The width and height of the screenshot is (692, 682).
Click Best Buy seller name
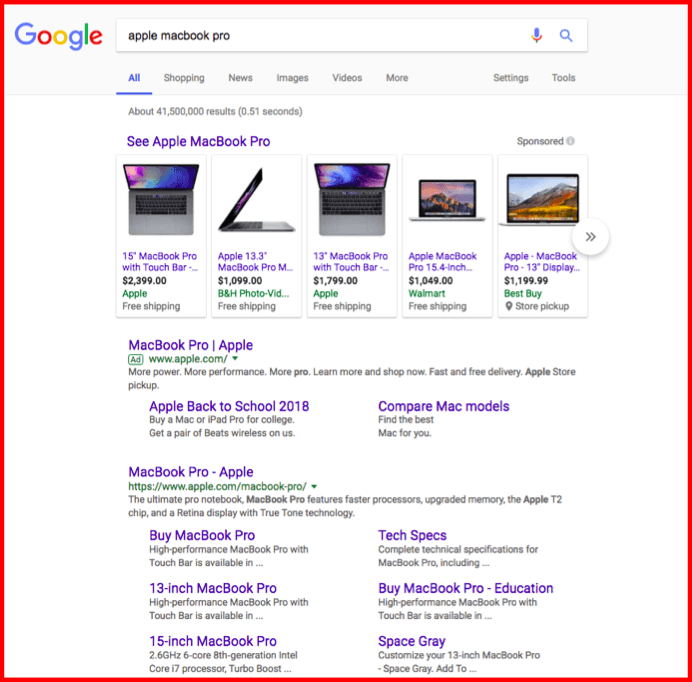[523, 294]
